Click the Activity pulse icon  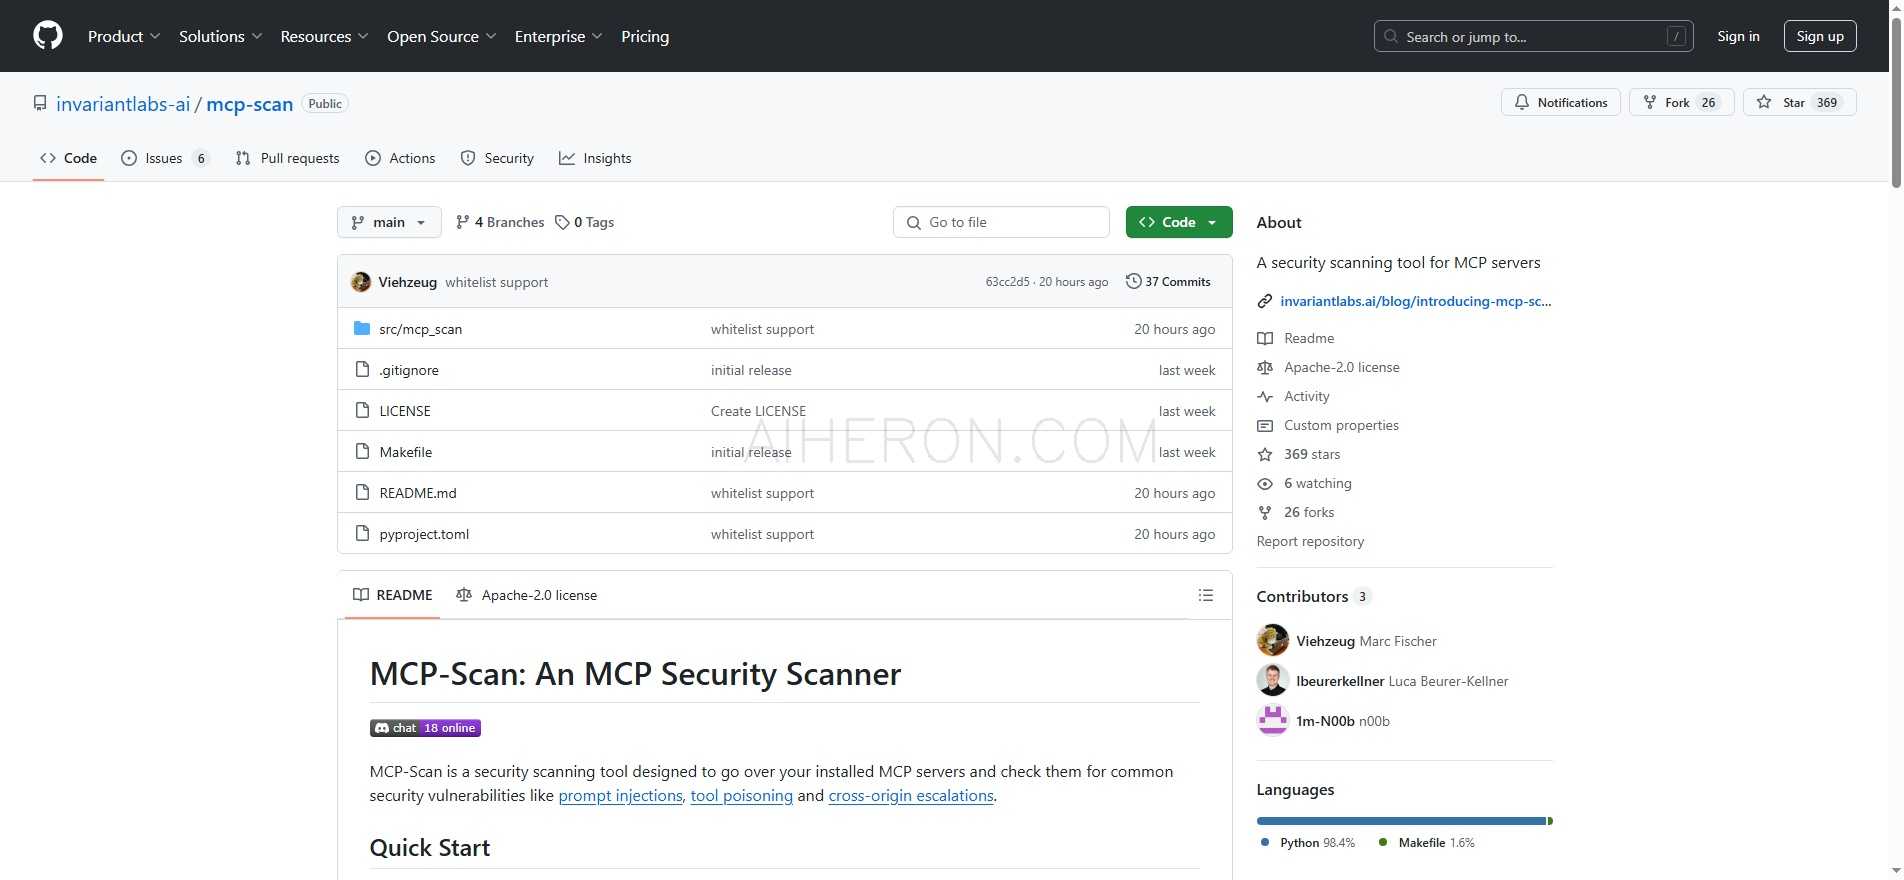(1265, 397)
